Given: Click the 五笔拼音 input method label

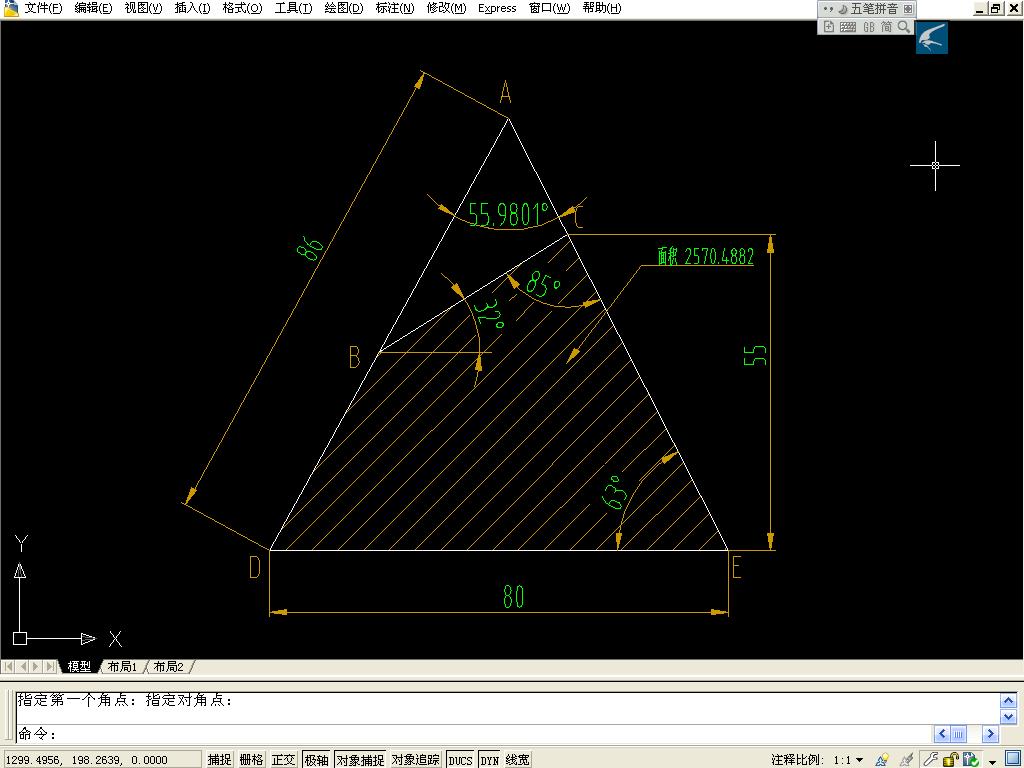Looking at the screenshot, I should point(874,8).
